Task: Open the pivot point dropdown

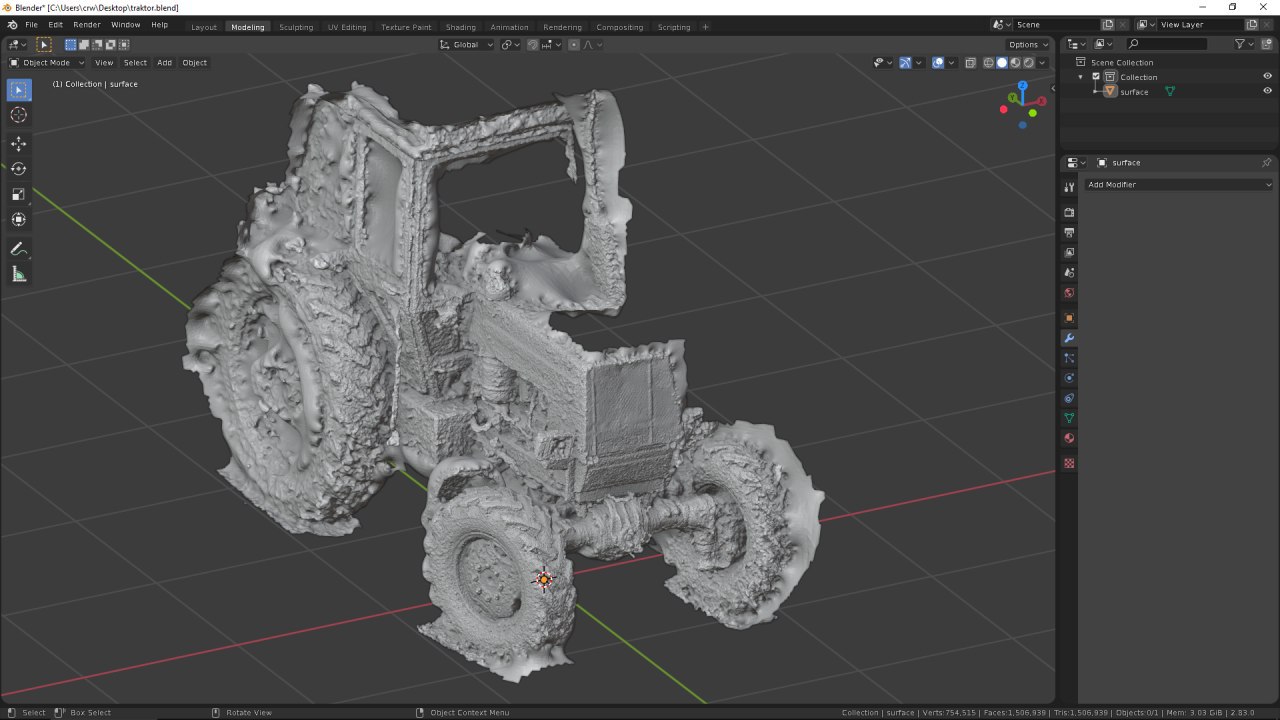Action: [510, 44]
